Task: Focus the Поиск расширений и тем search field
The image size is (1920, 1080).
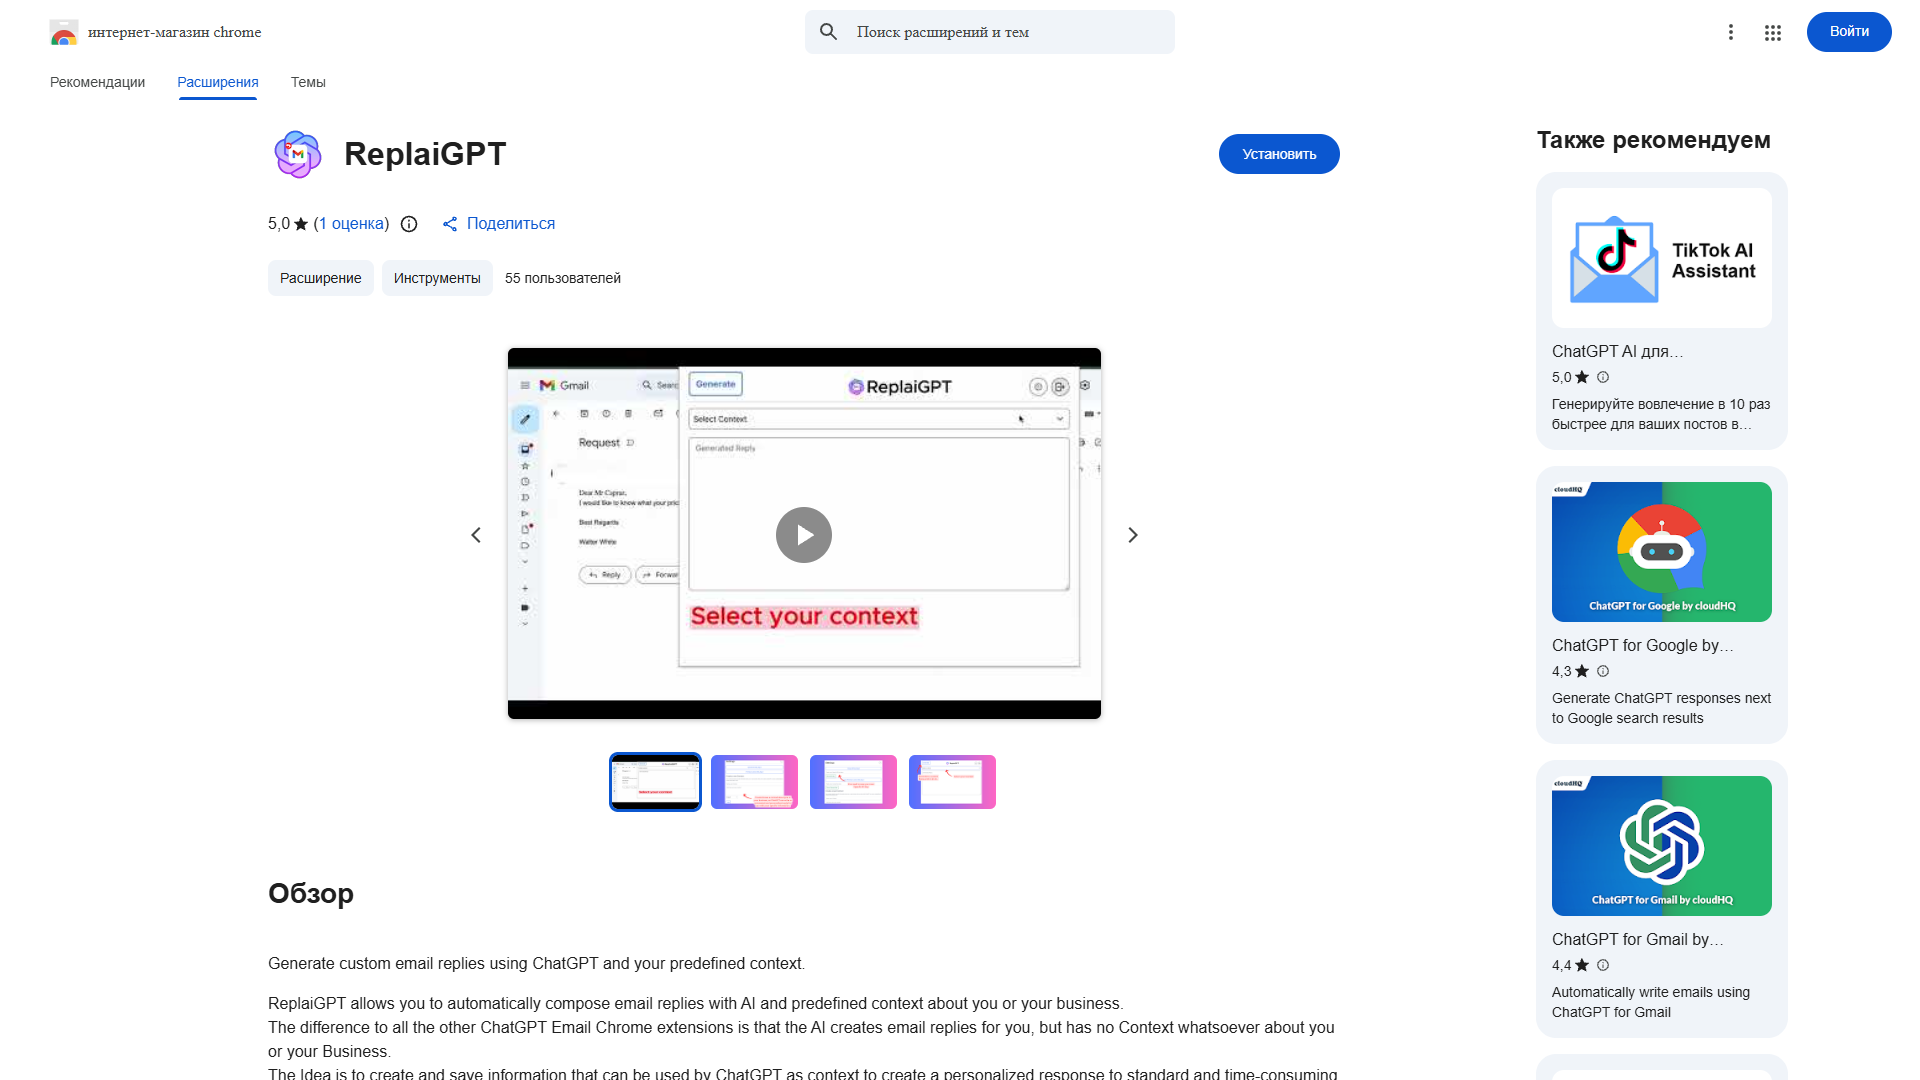Action: [x=990, y=32]
